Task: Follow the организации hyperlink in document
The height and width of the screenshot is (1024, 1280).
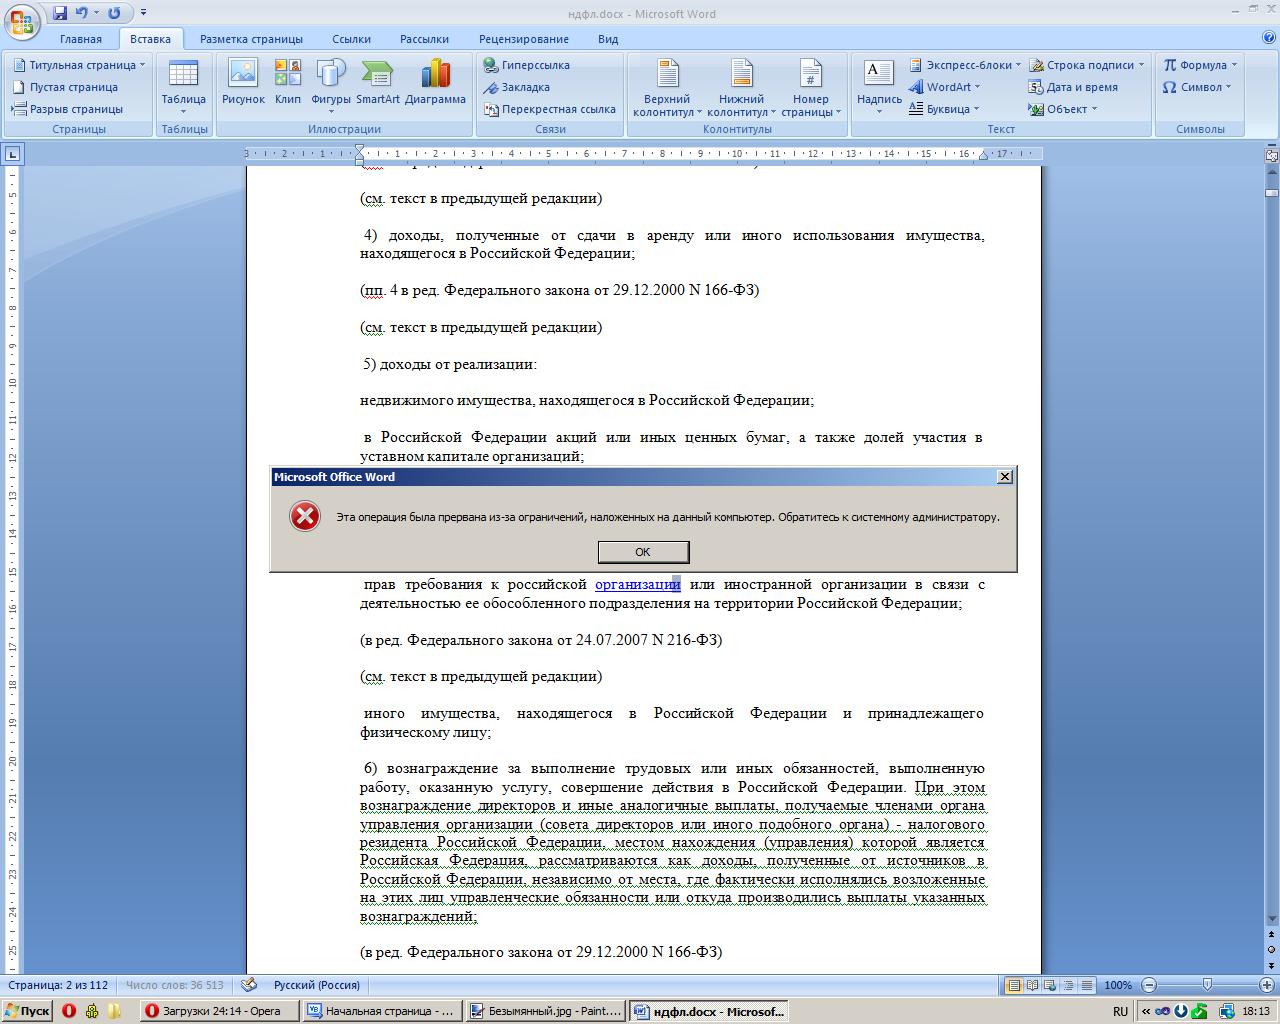Action: [x=637, y=585]
